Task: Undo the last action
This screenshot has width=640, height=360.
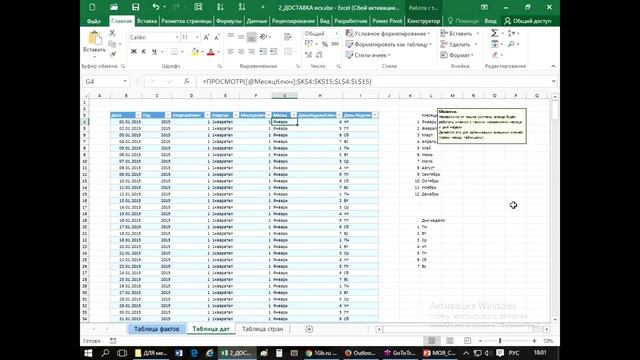Action: 156,7
